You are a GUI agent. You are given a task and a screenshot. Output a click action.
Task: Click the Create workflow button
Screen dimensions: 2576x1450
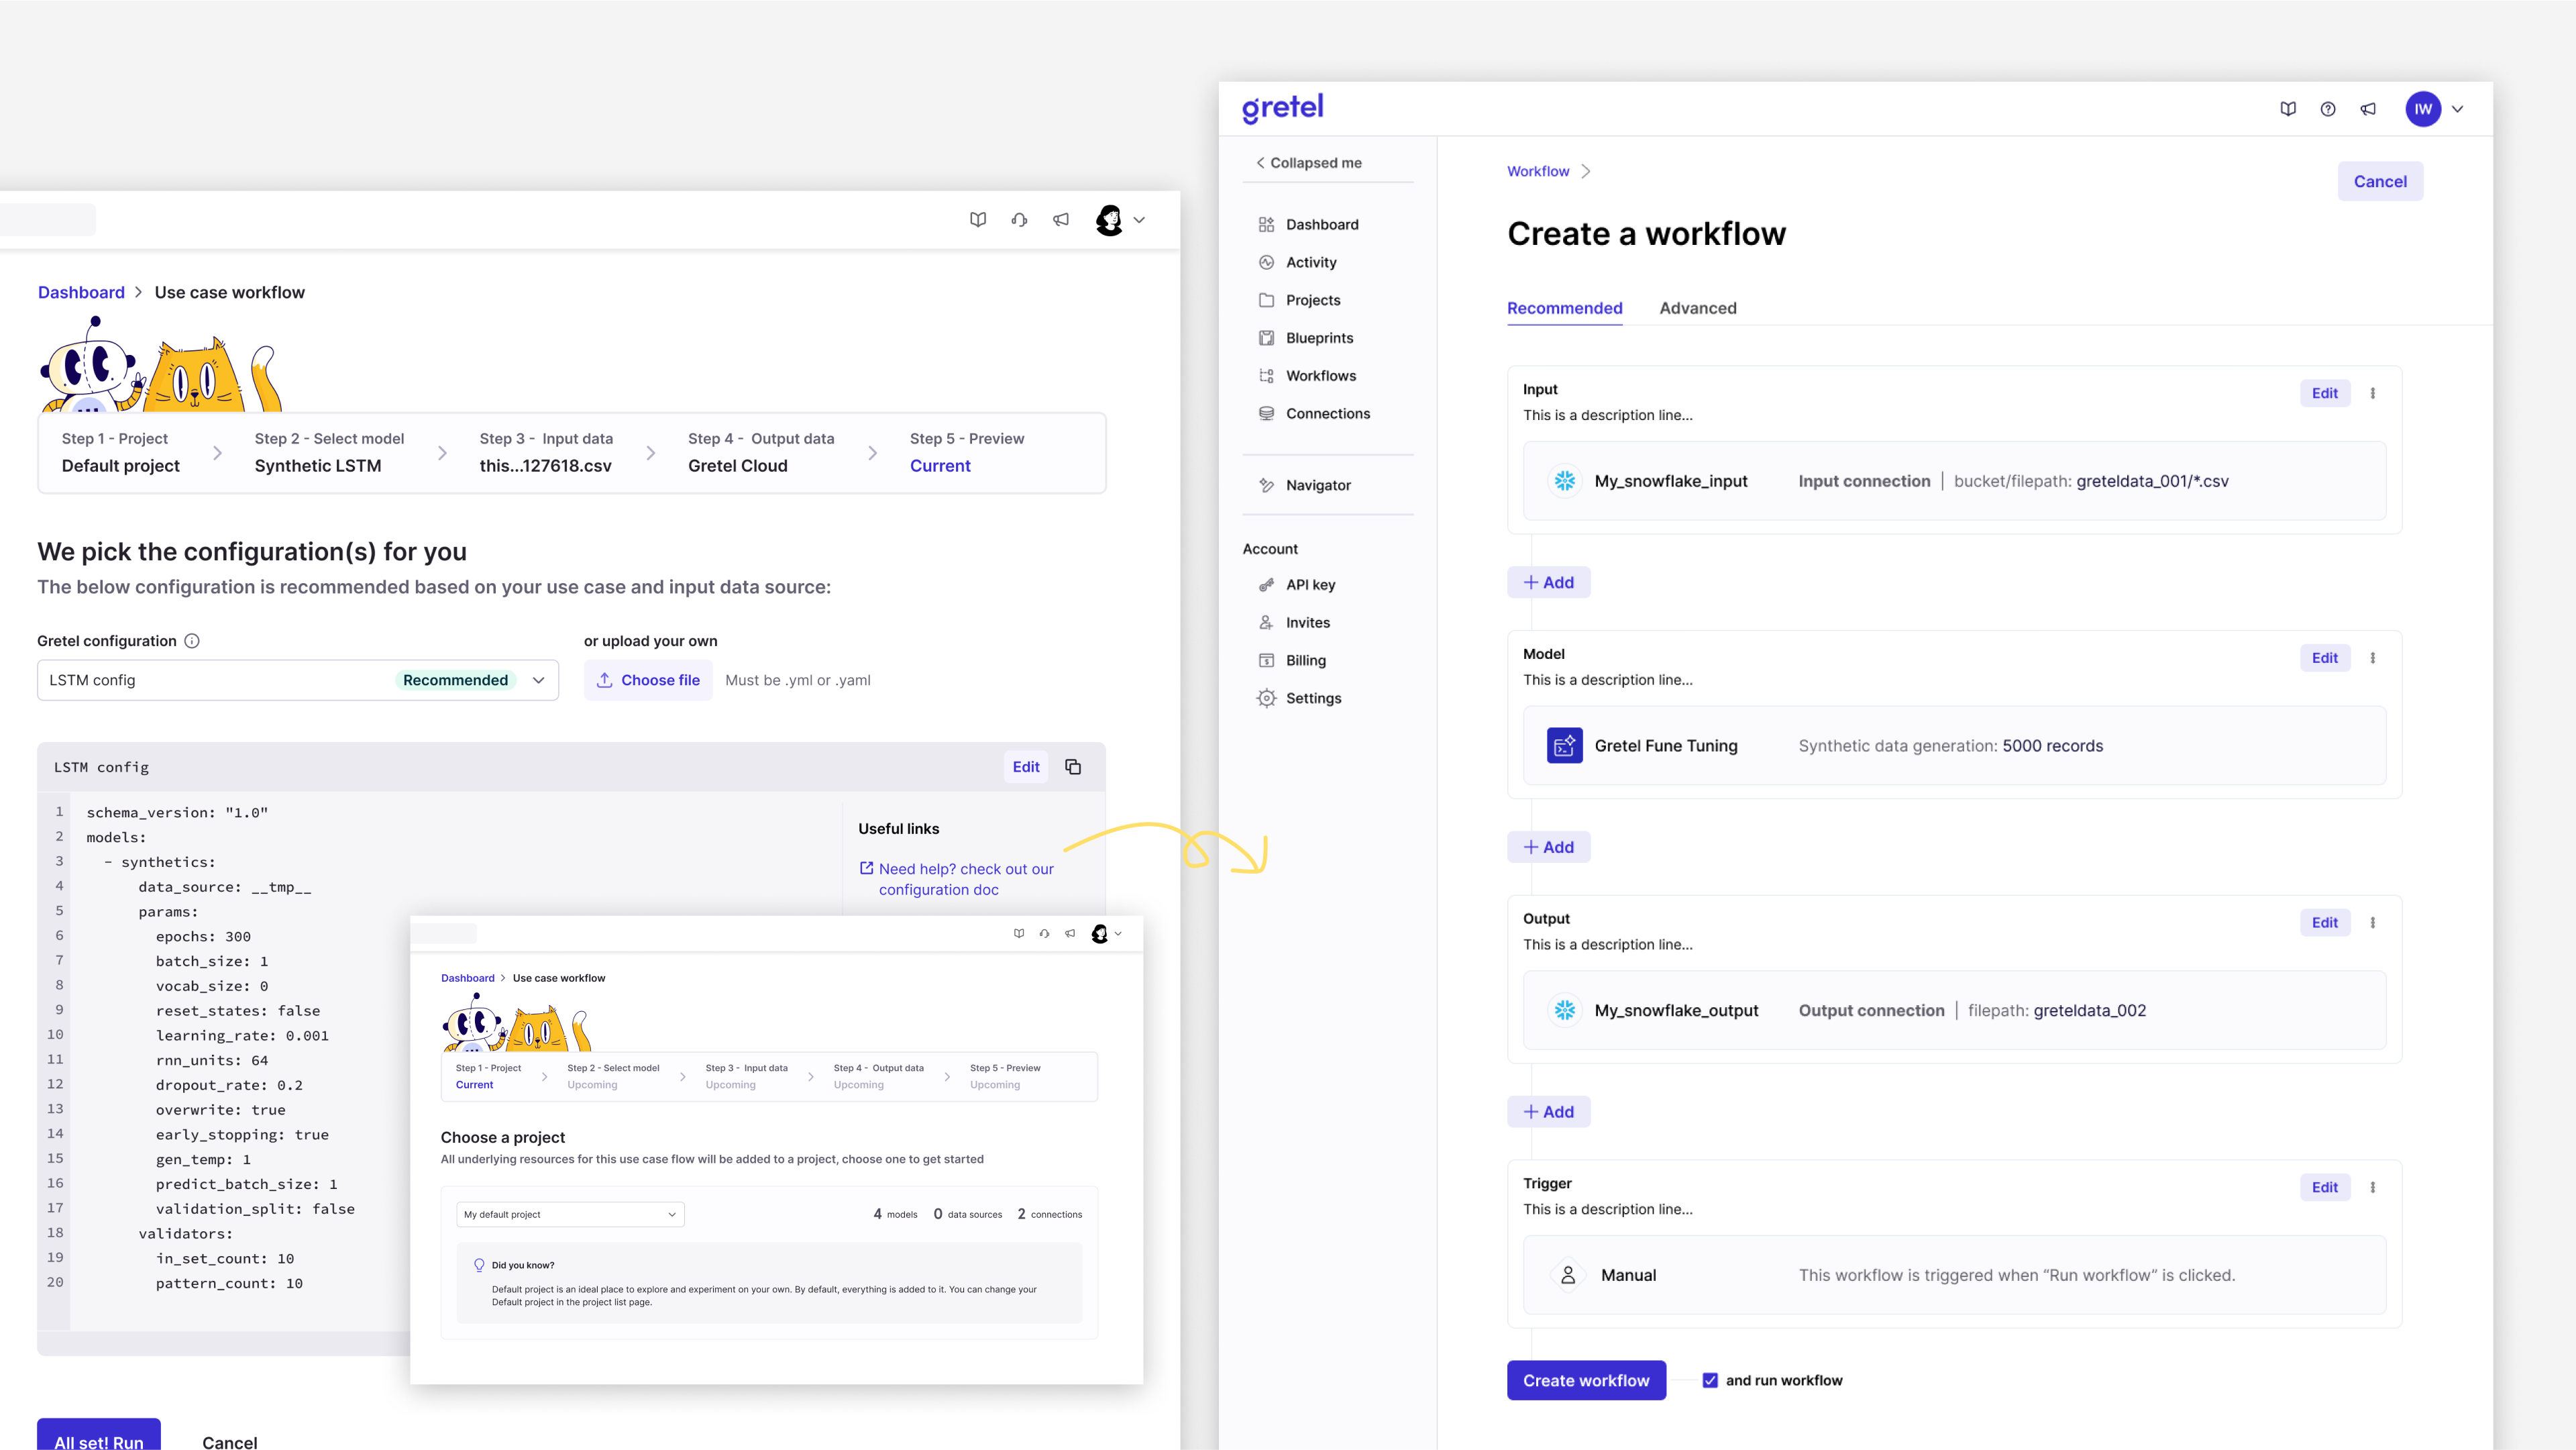[1586, 1380]
